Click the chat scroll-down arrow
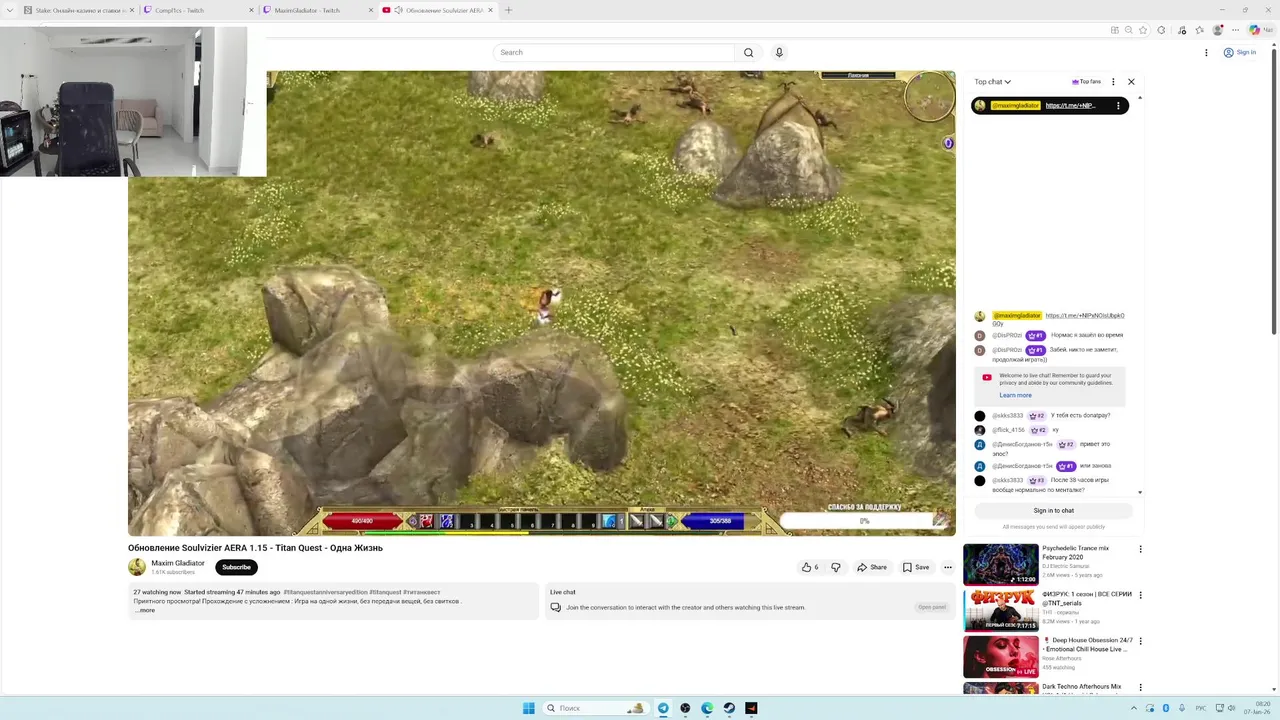The image size is (1280, 720). pyautogui.click(x=1140, y=492)
